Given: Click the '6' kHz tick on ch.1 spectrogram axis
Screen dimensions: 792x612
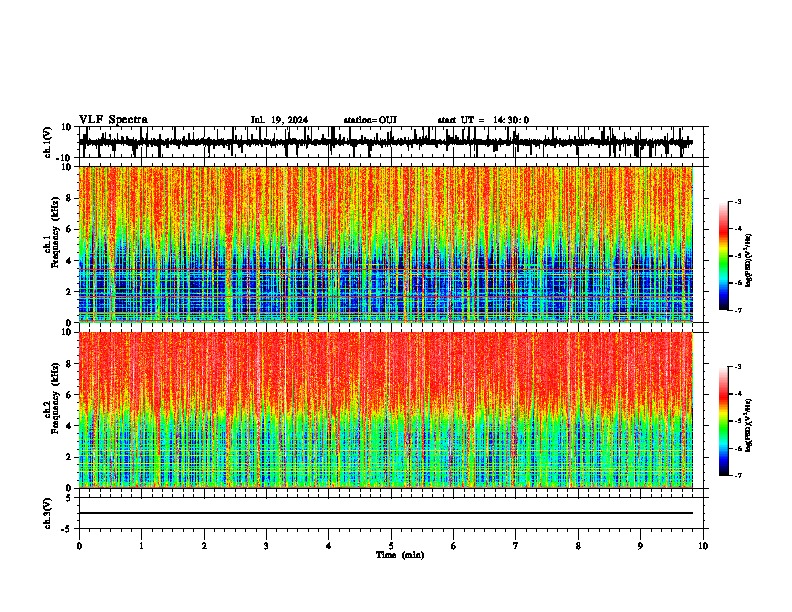Looking at the screenshot, I should pos(70,229).
